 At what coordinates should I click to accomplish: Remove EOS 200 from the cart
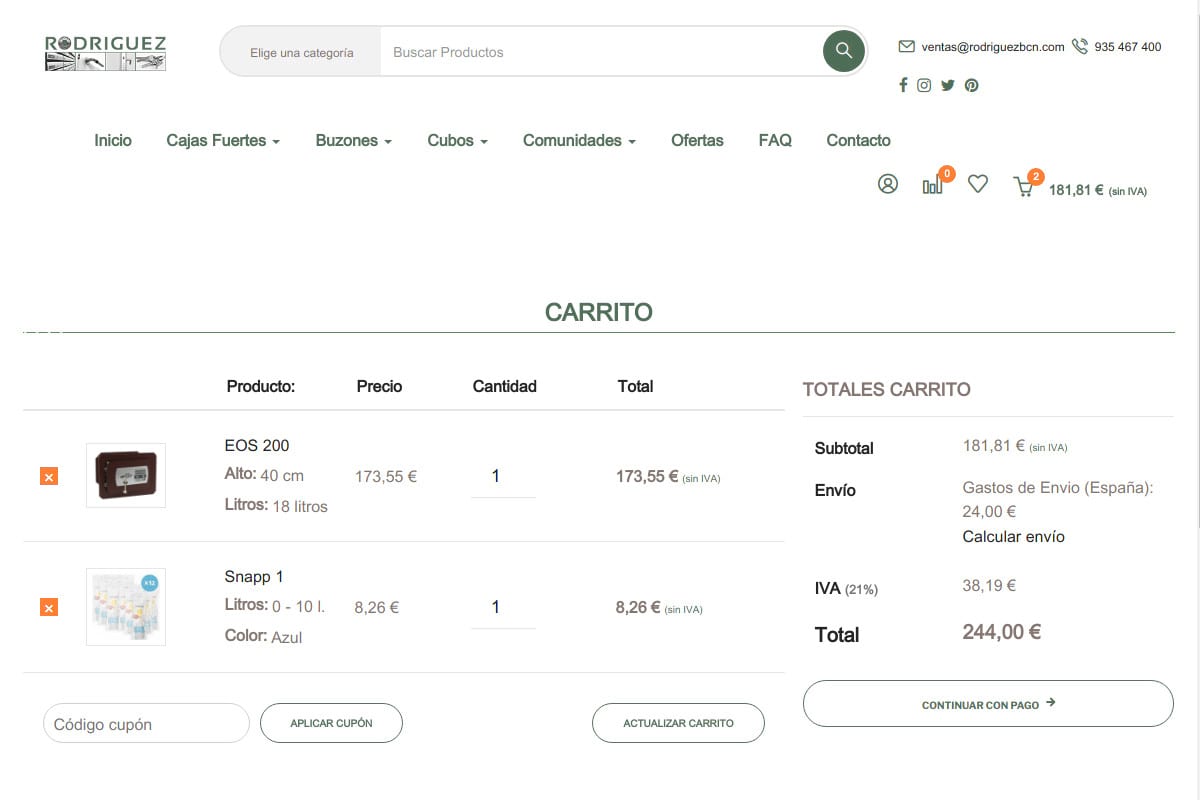[x=49, y=476]
